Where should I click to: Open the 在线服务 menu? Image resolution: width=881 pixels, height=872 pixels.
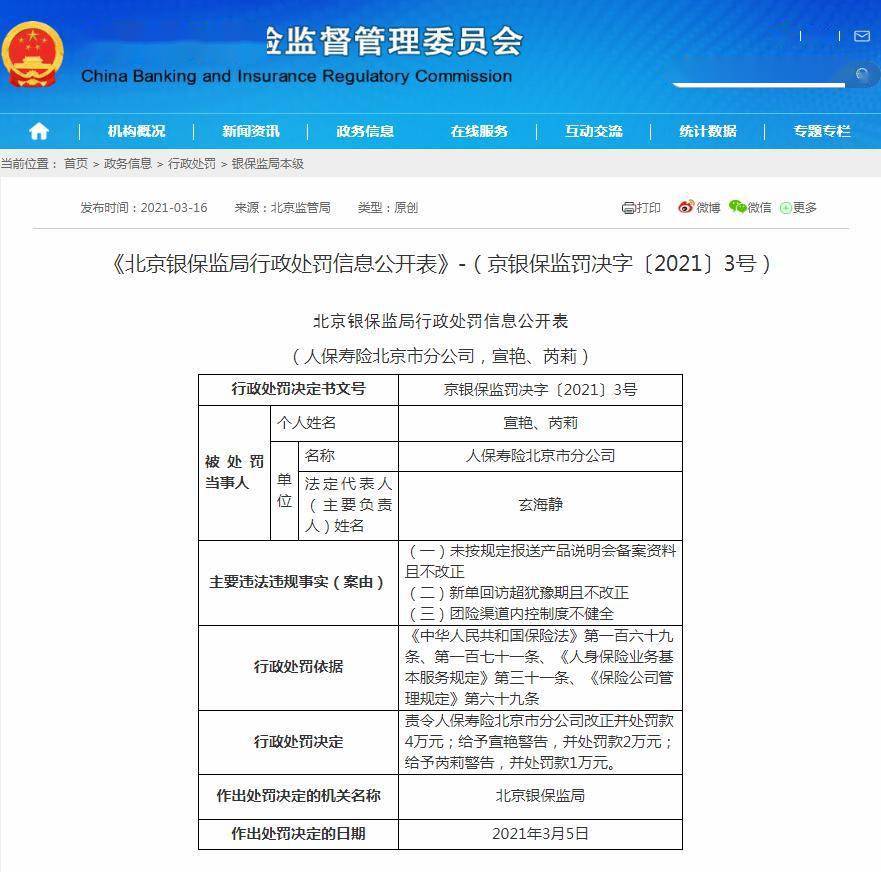pos(479,131)
